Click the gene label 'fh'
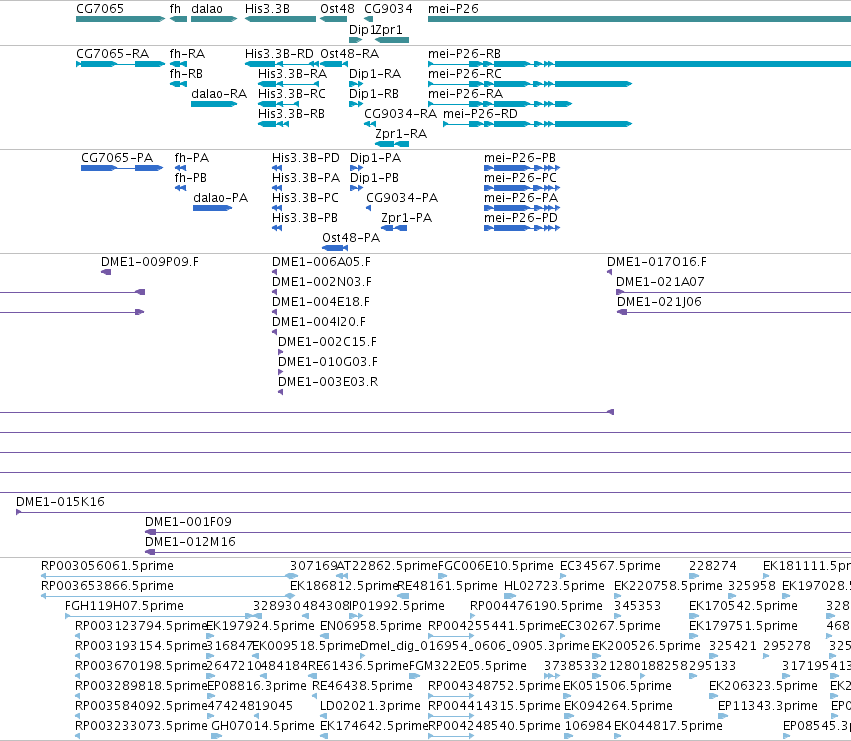Image resolution: width=851 pixels, height=741 pixels. point(175,9)
